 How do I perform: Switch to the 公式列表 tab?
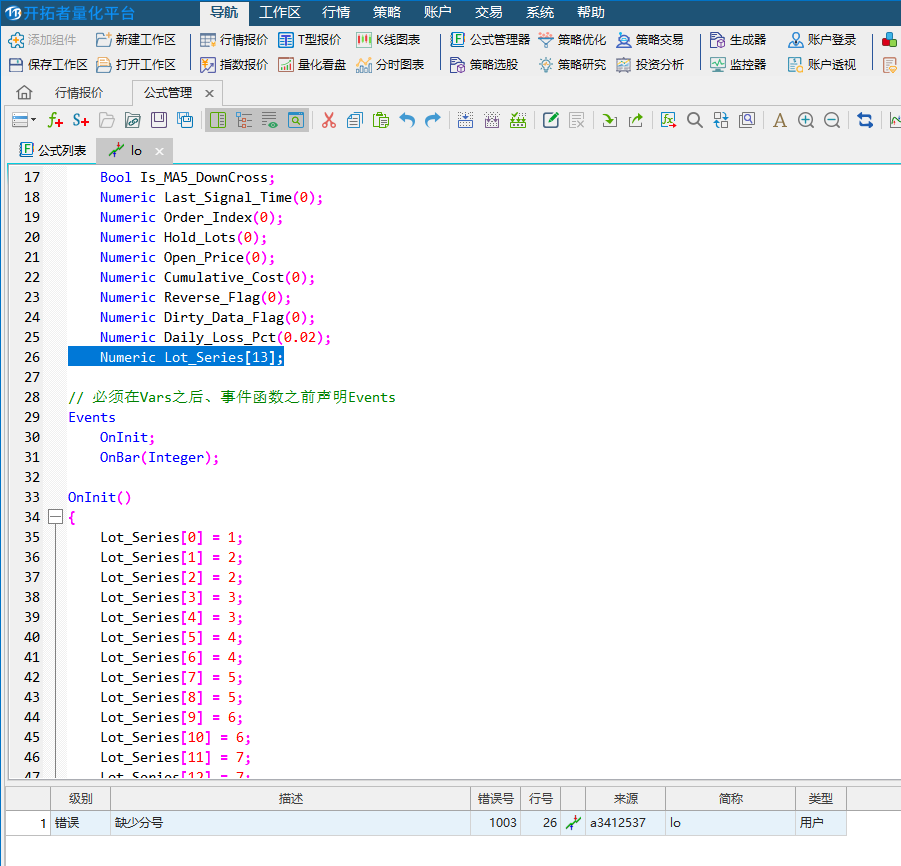click(x=53, y=151)
